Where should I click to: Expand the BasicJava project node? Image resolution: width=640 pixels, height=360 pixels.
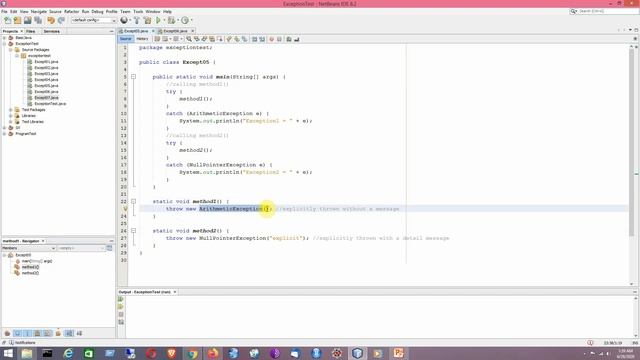(4, 38)
